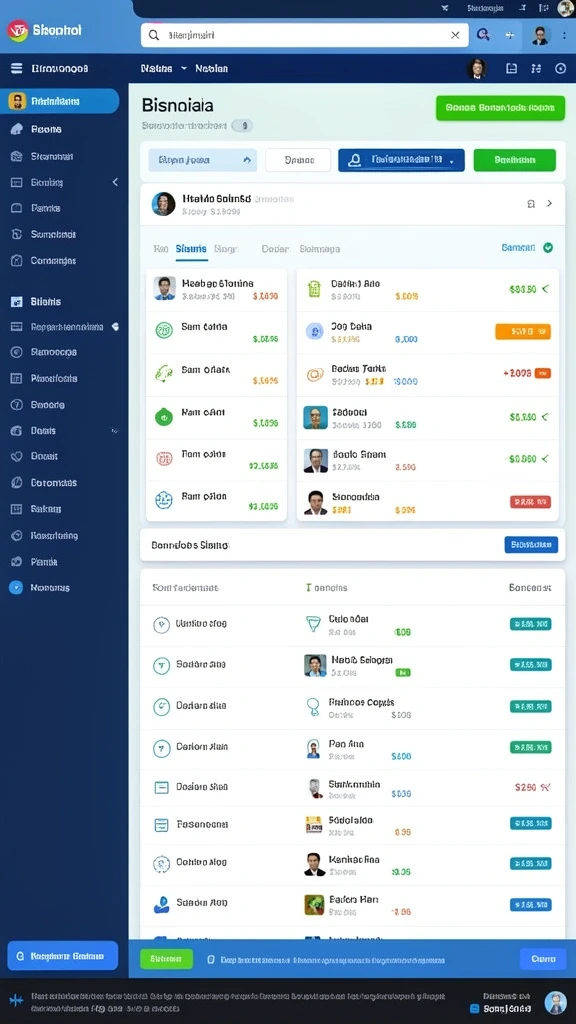The image size is (576, 1024).
Task: Open the blue dropdown with person icon
Action: point(401,160)
